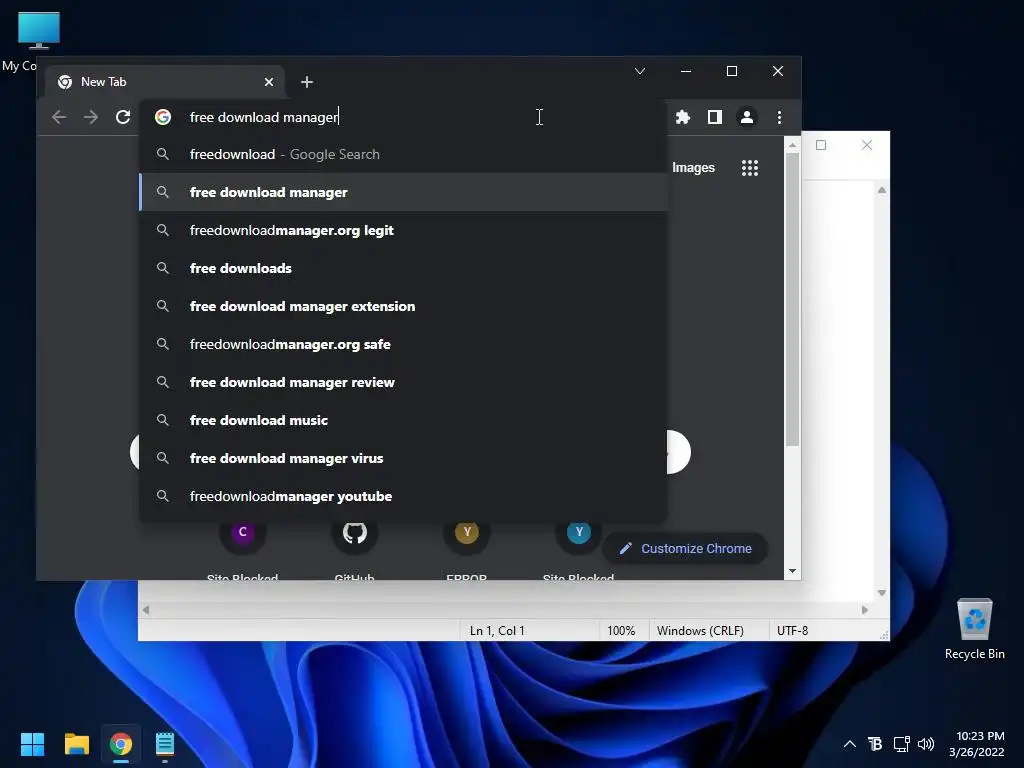Click 'Windows (CRLF)' in Notepad status bar
Image resolution: width=1024 pixels, height=768 pixels.
pyautogui.click(x=700, y=631)
